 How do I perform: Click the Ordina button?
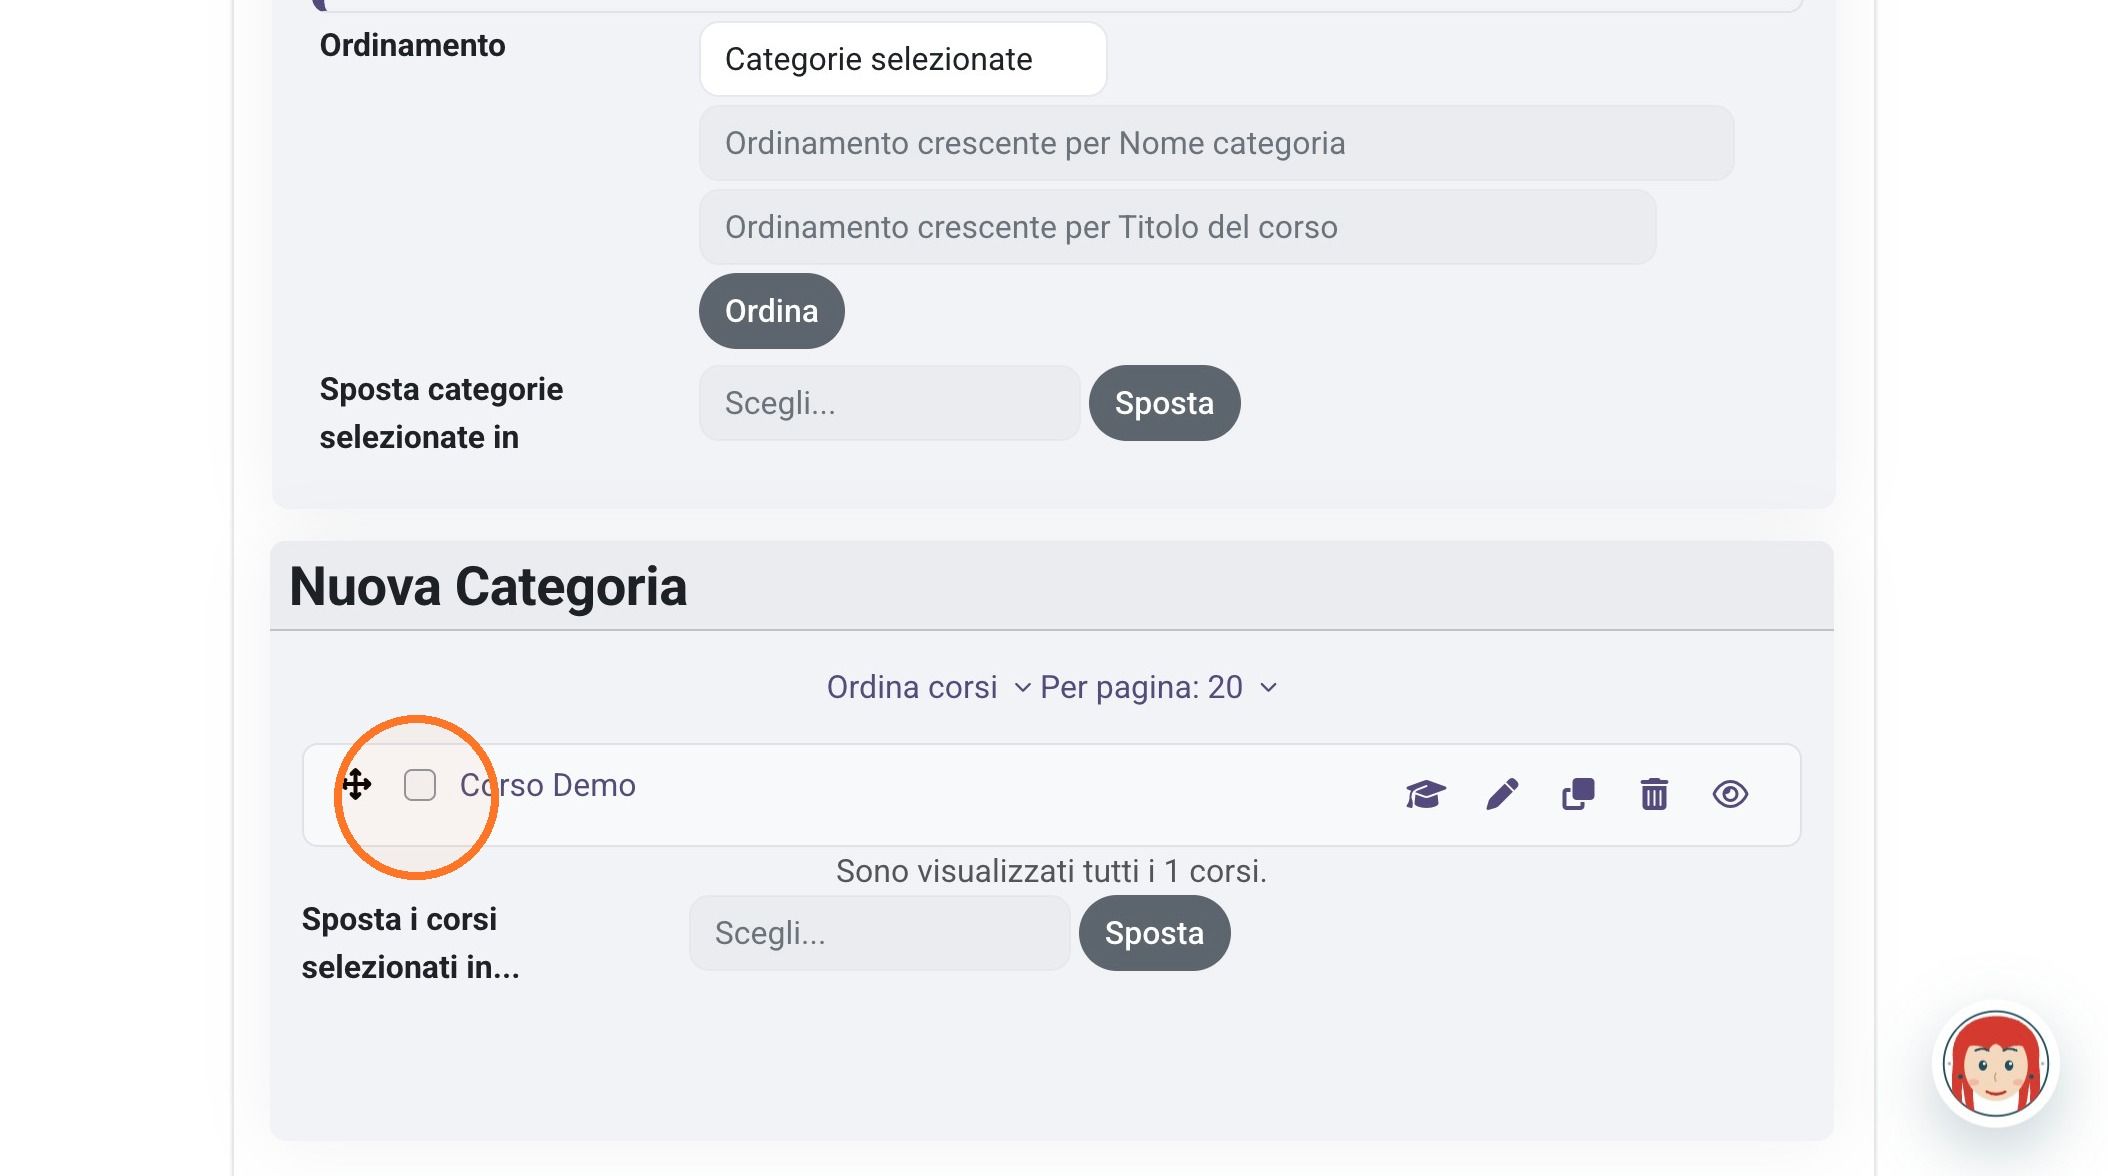771,311
